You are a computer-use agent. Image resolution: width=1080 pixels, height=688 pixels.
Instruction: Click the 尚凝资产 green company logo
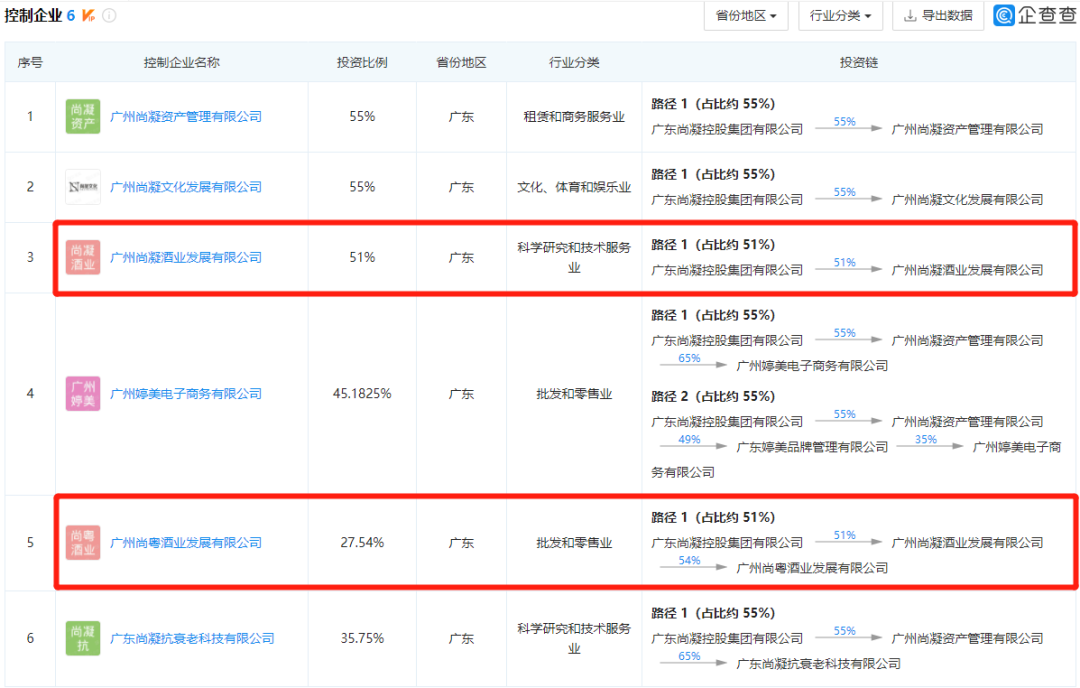[x=83, y=116]
